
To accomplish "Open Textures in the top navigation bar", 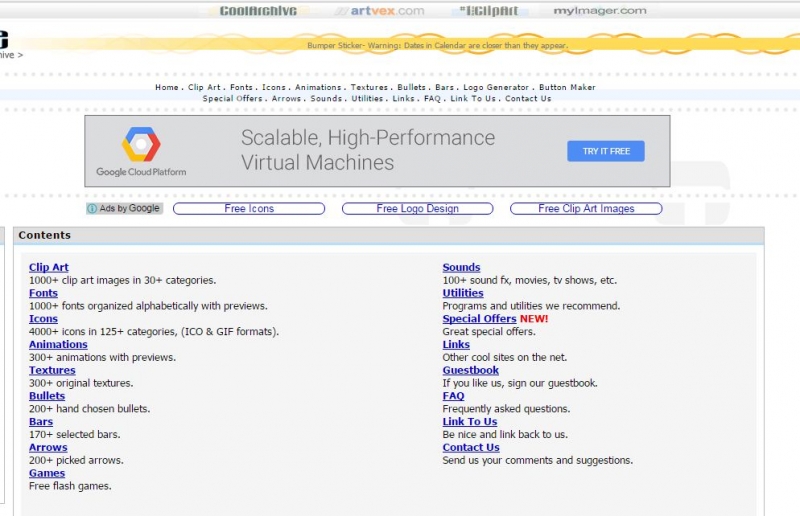I will (x=369, y=88).
